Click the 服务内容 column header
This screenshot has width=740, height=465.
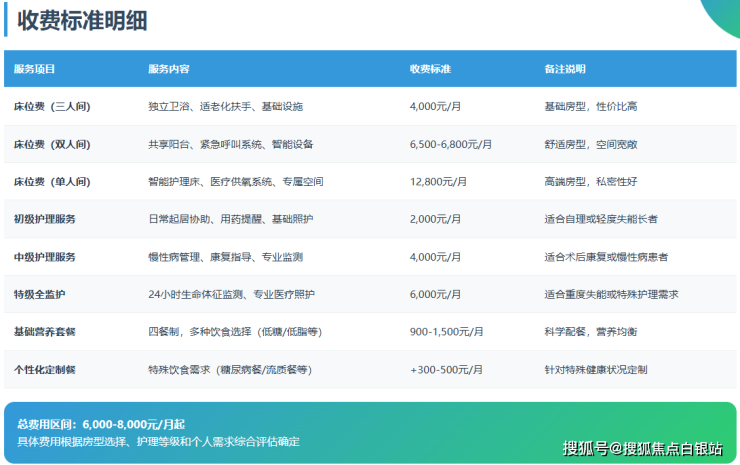(169, 70)
